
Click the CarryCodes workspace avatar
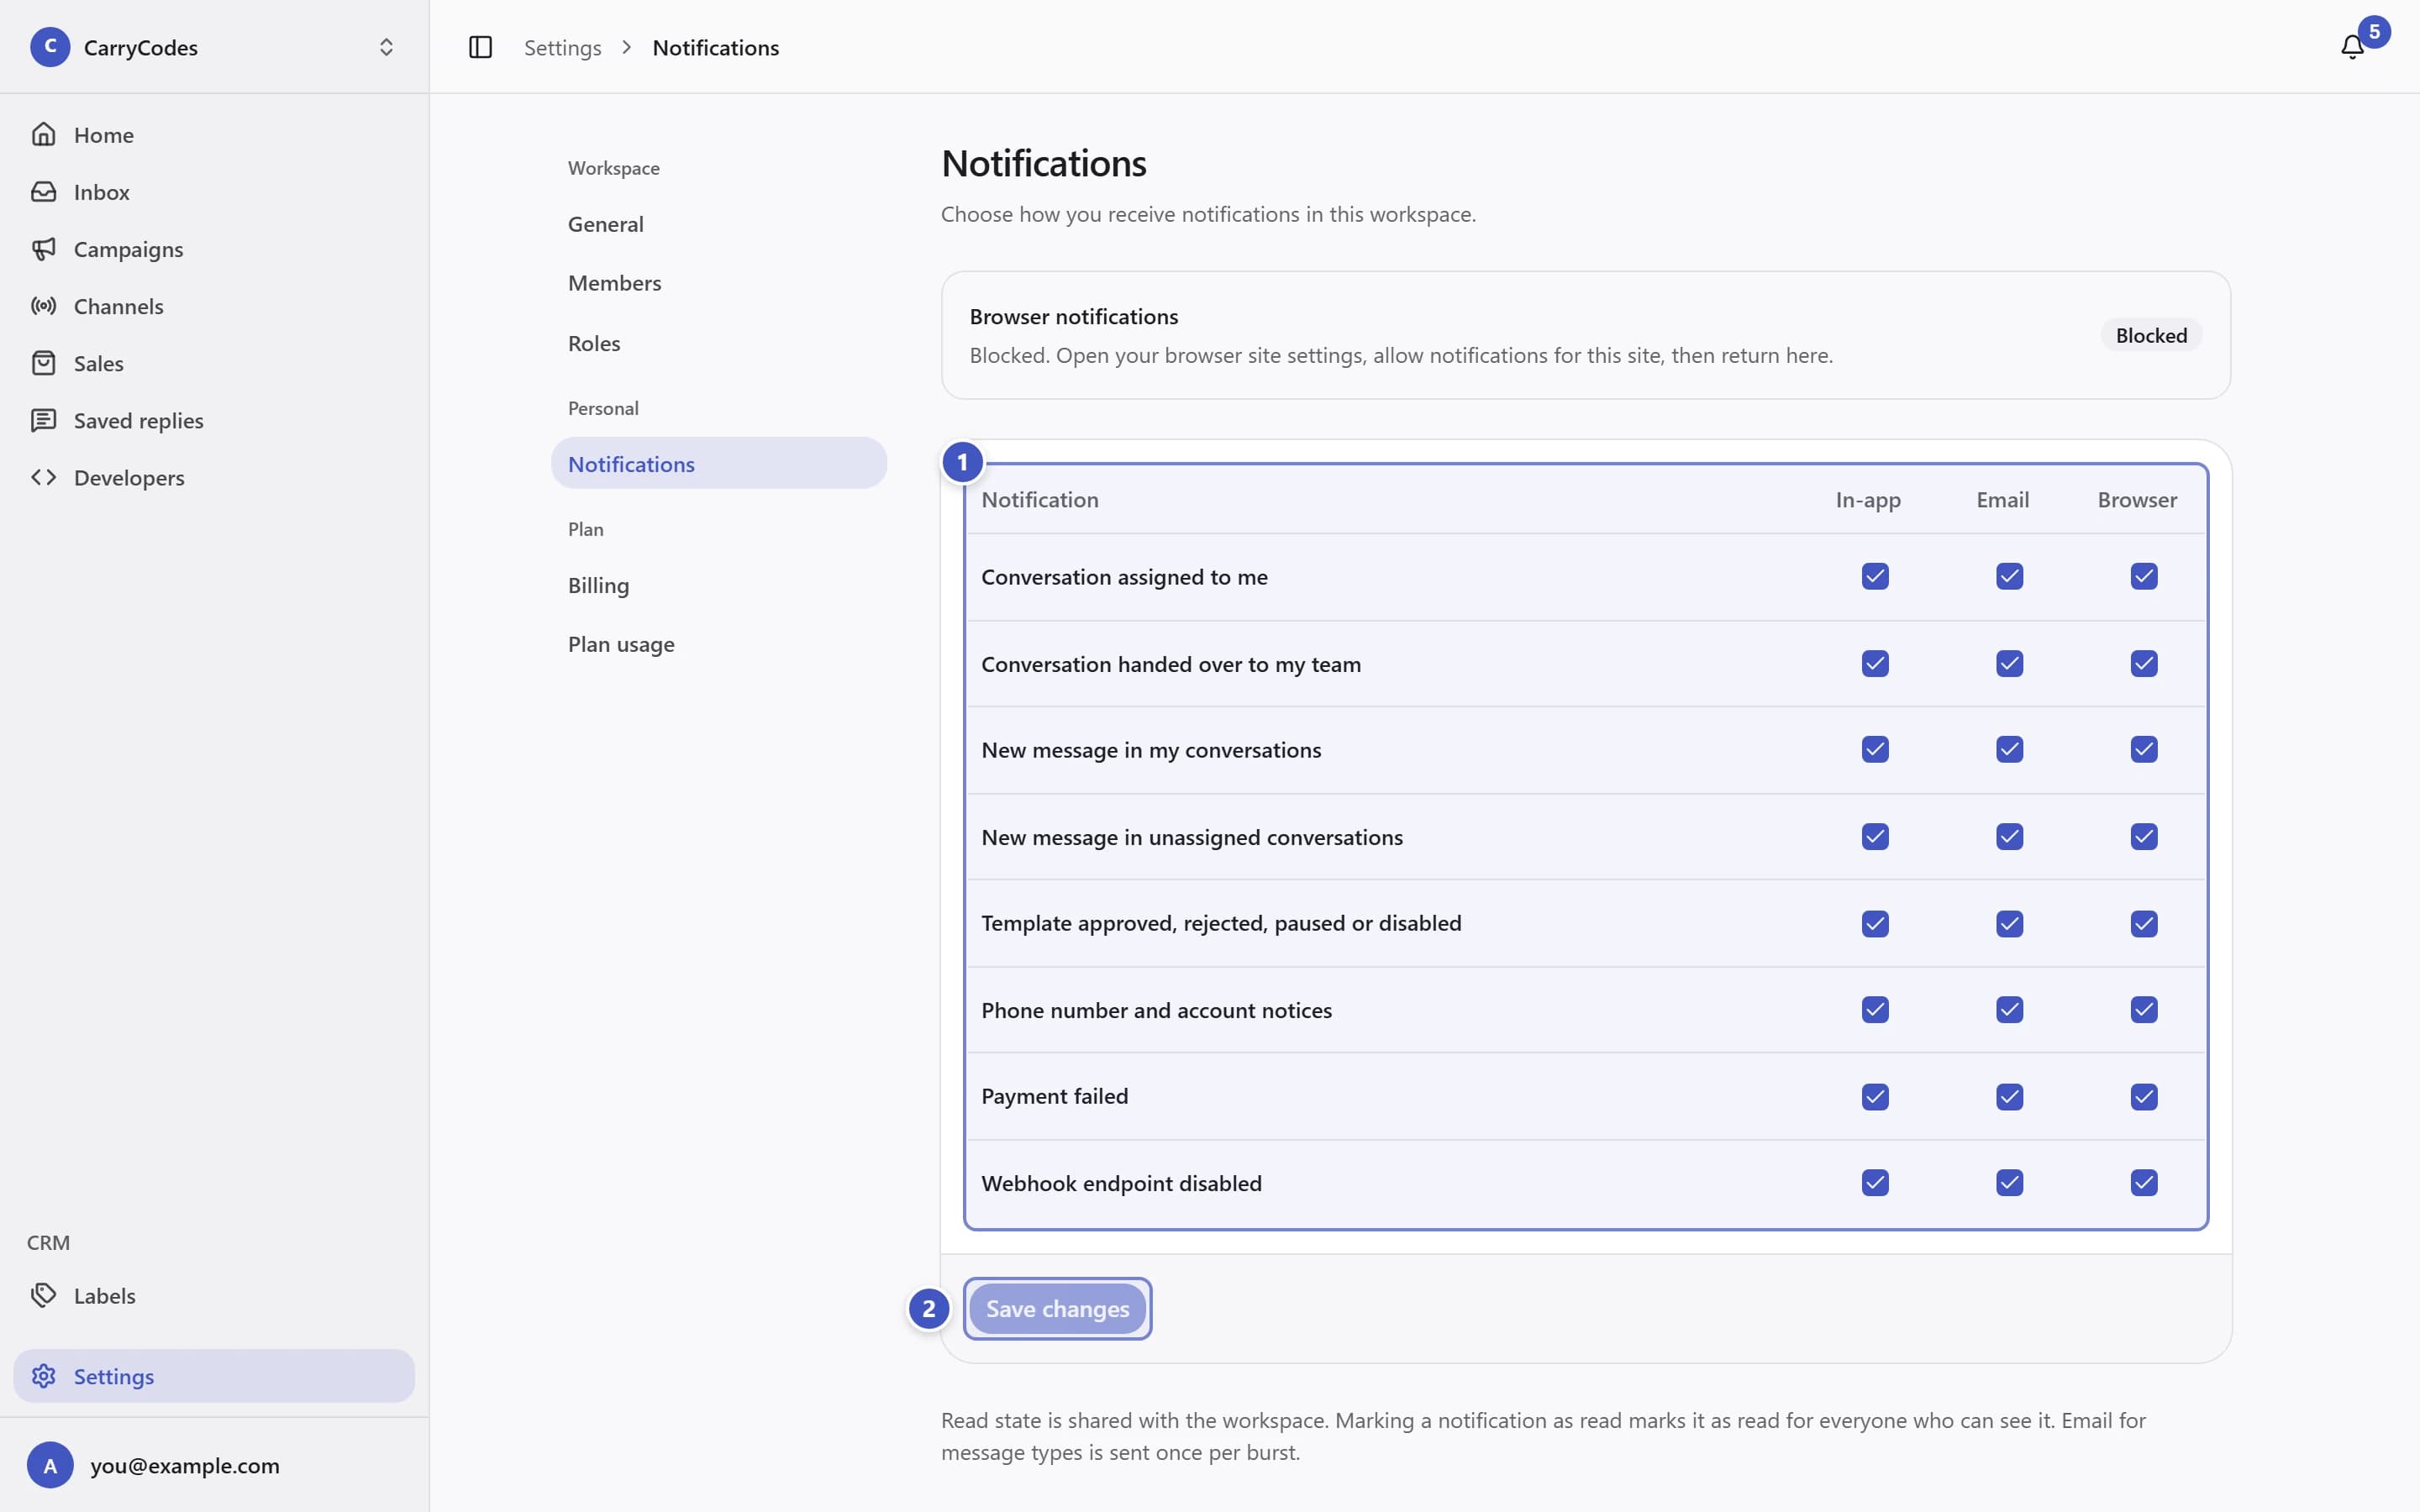[x=50, y=47]
